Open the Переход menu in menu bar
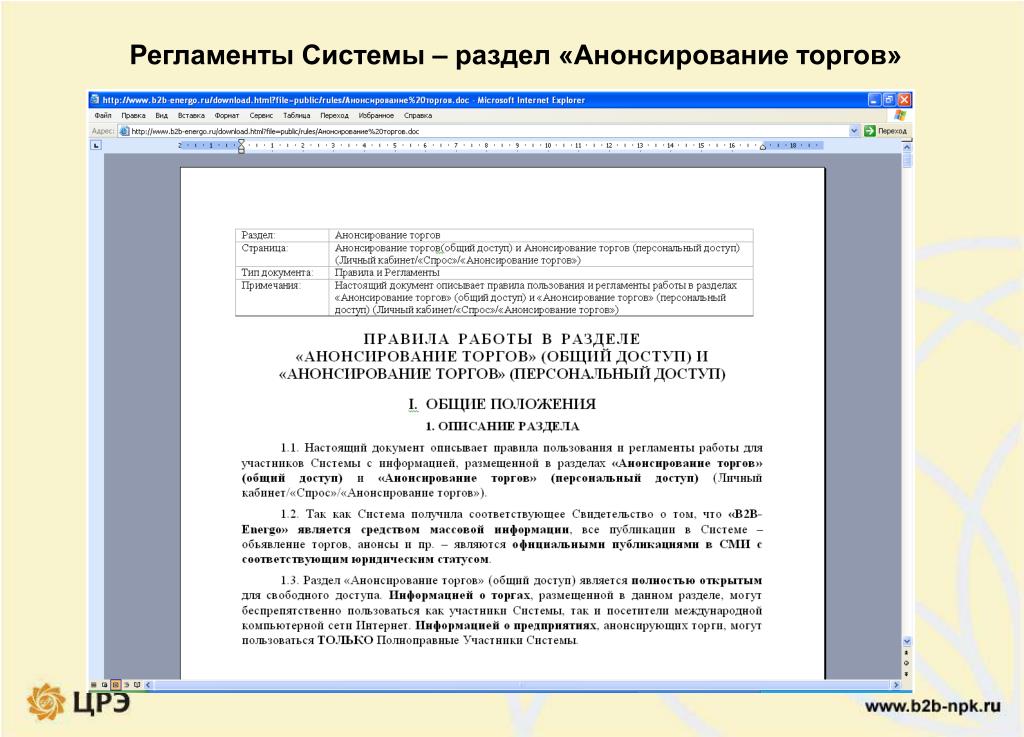The width and height of the screenshot is (1024, 737). pos(334,116)
